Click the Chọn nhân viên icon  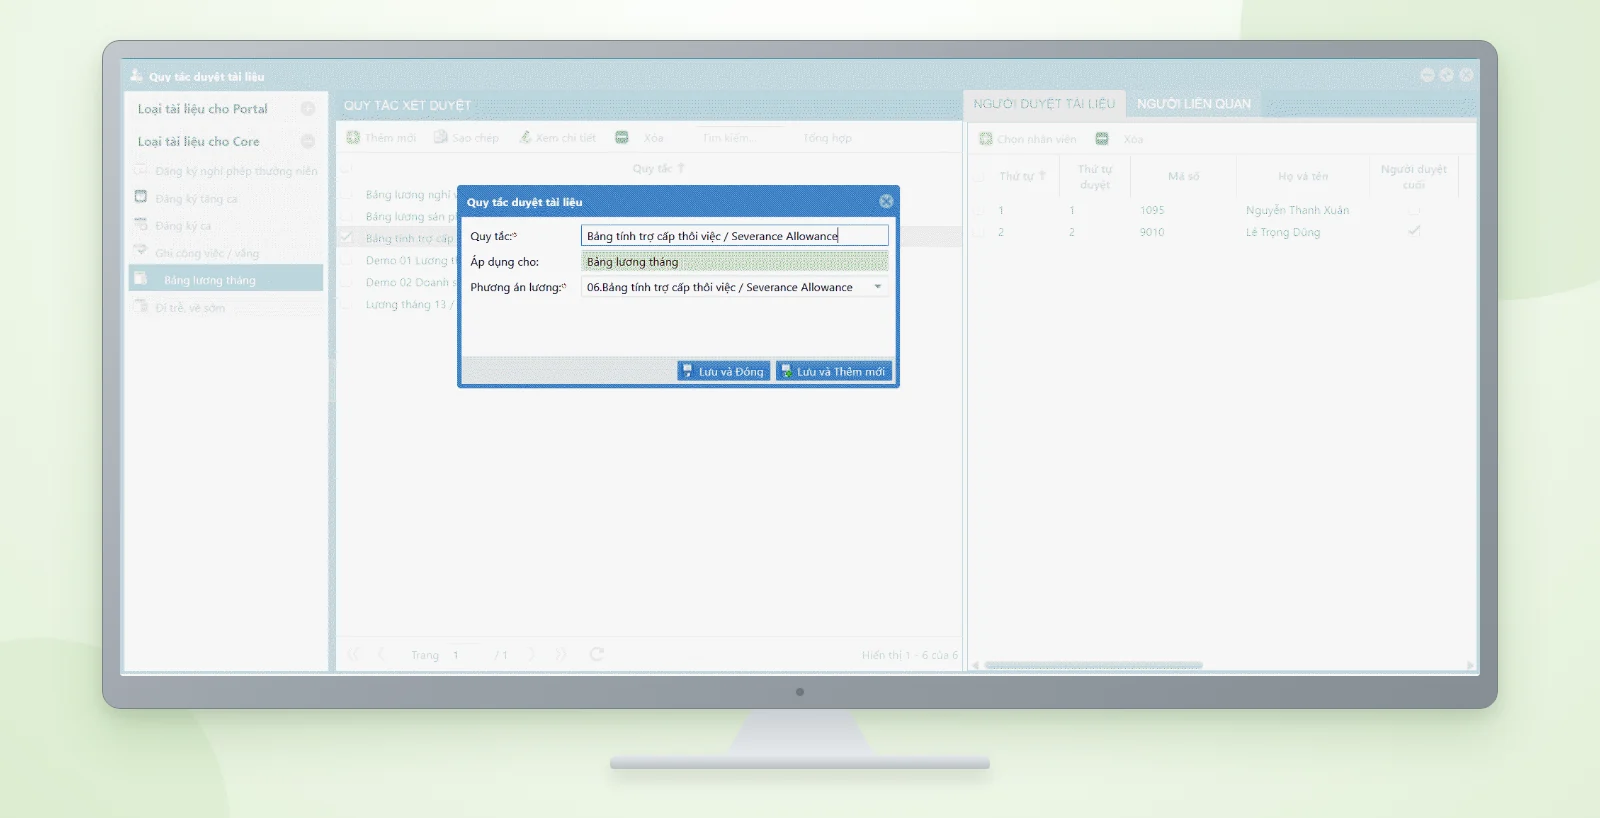(986, 138)
